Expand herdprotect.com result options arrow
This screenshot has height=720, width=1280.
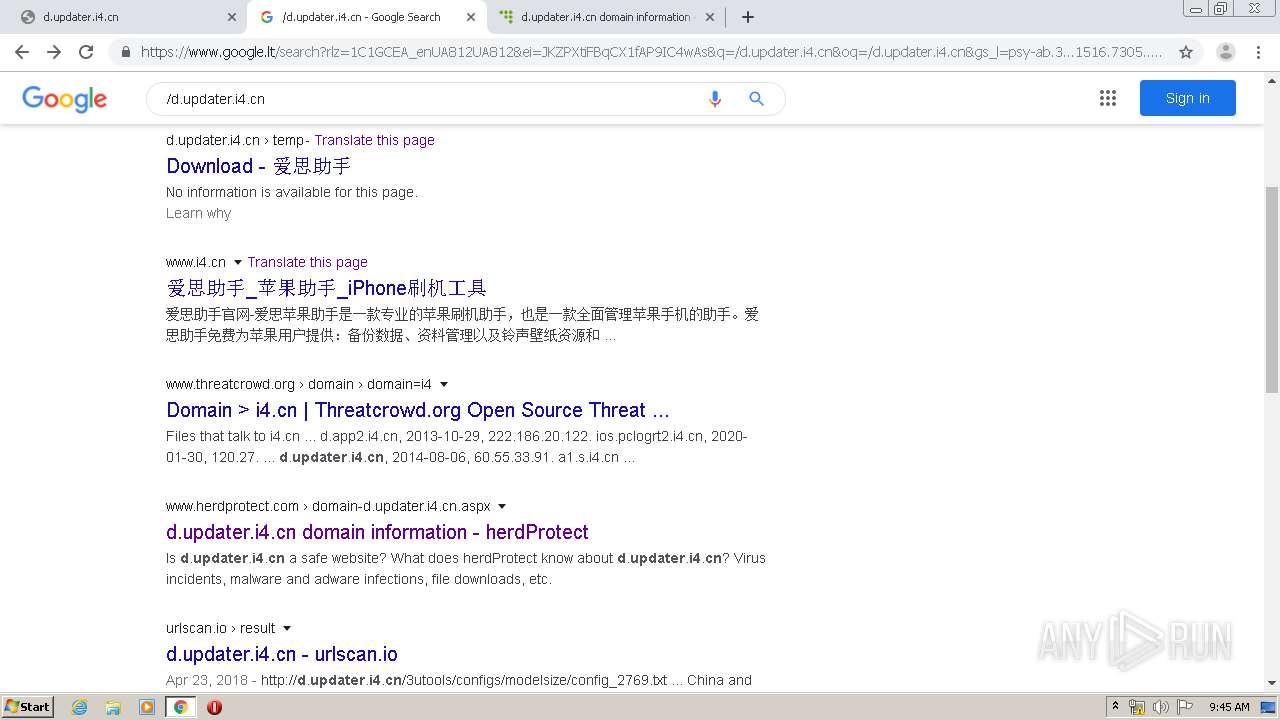tap(502, 506)
